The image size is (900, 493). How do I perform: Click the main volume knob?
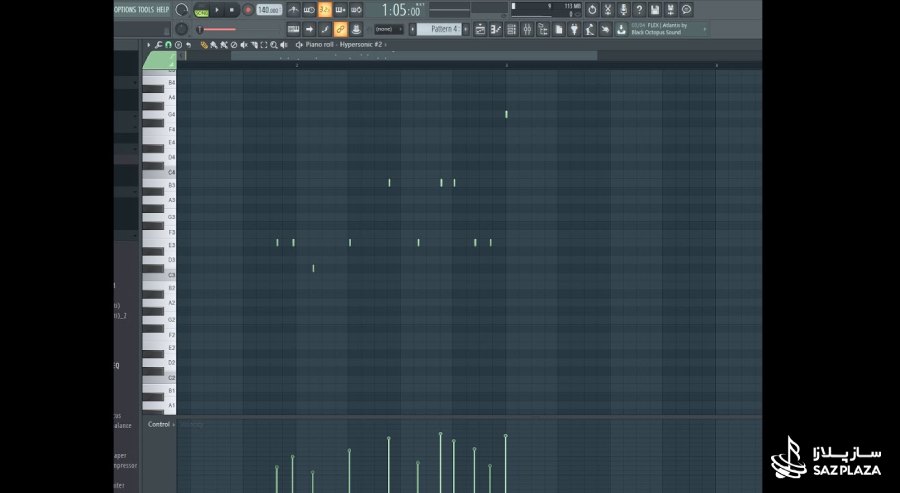(181, 10)
